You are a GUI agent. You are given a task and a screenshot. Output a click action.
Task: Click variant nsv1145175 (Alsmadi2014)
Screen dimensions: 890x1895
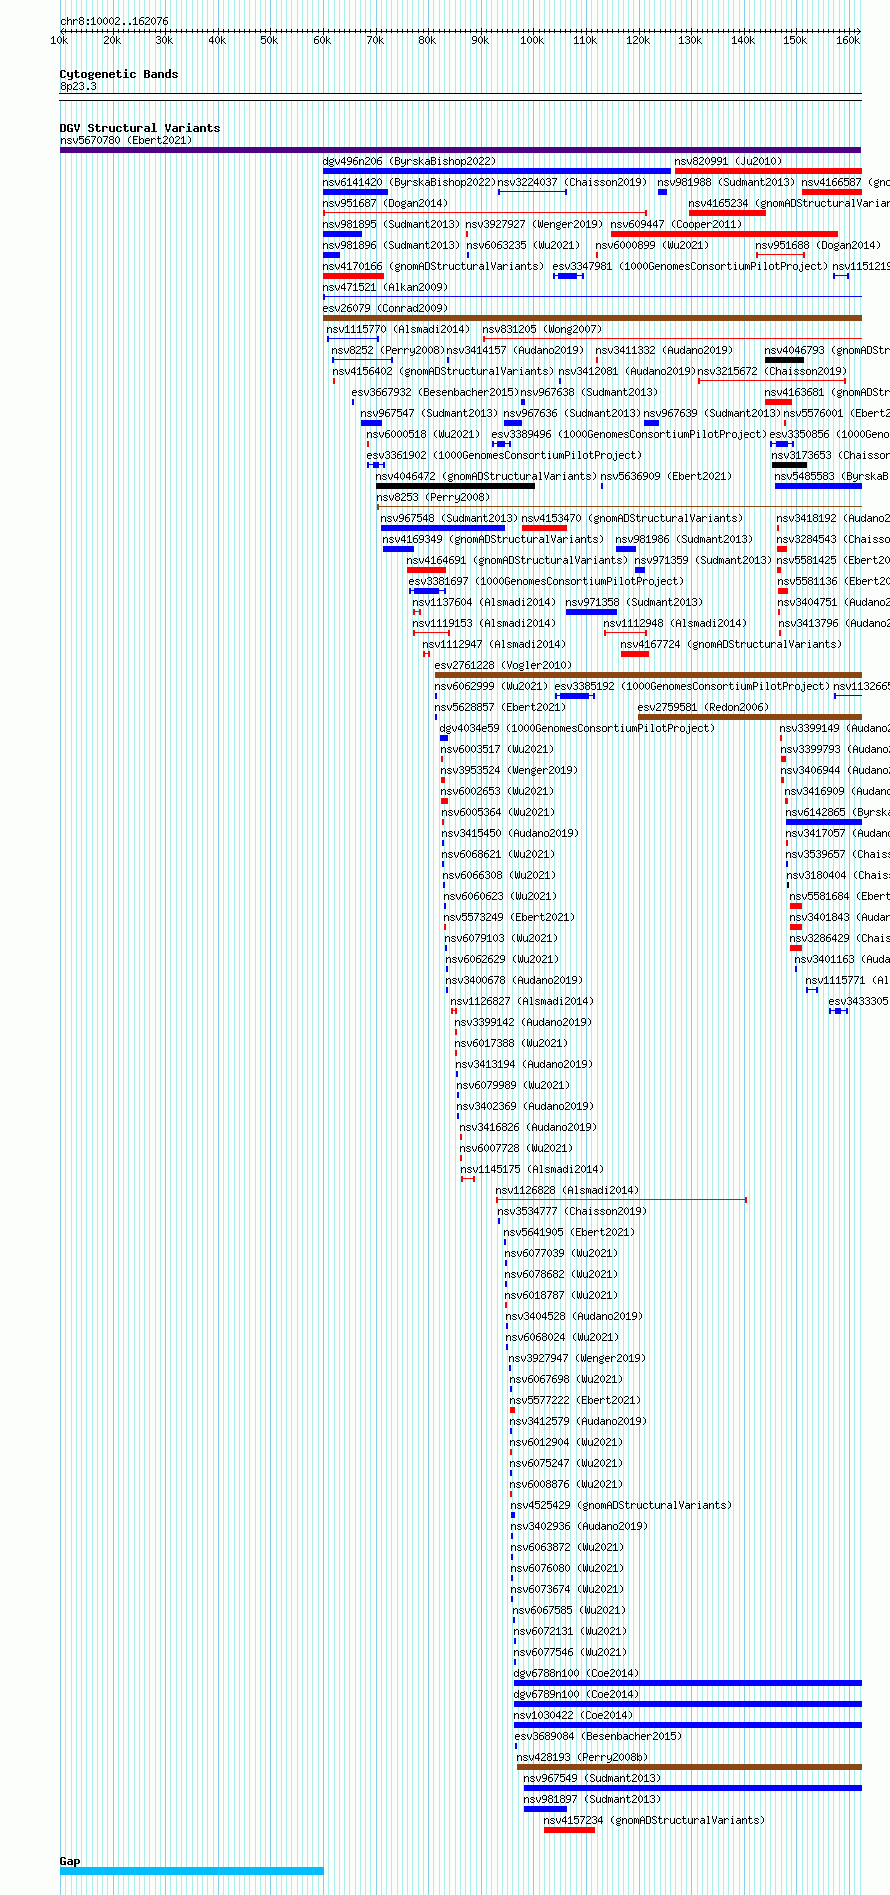point(532,1169)
